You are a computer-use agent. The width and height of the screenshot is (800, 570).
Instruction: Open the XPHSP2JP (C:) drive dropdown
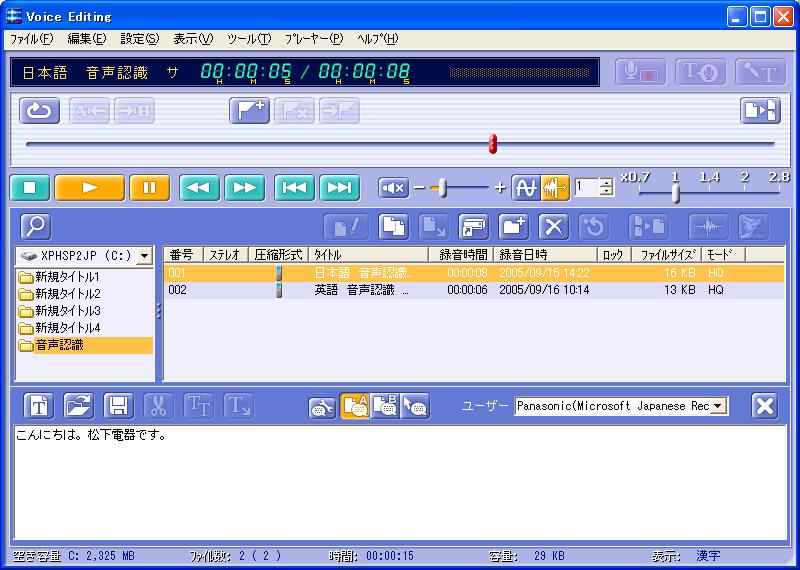point(144,256)
